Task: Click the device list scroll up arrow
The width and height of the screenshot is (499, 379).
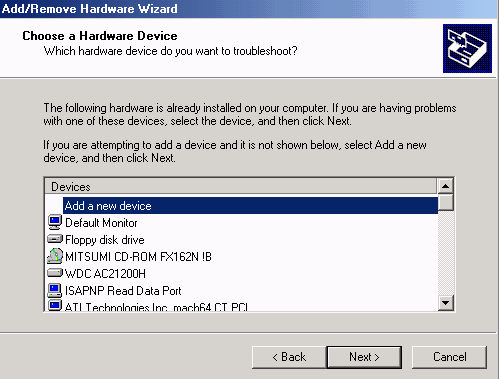Action: (446, 186)
